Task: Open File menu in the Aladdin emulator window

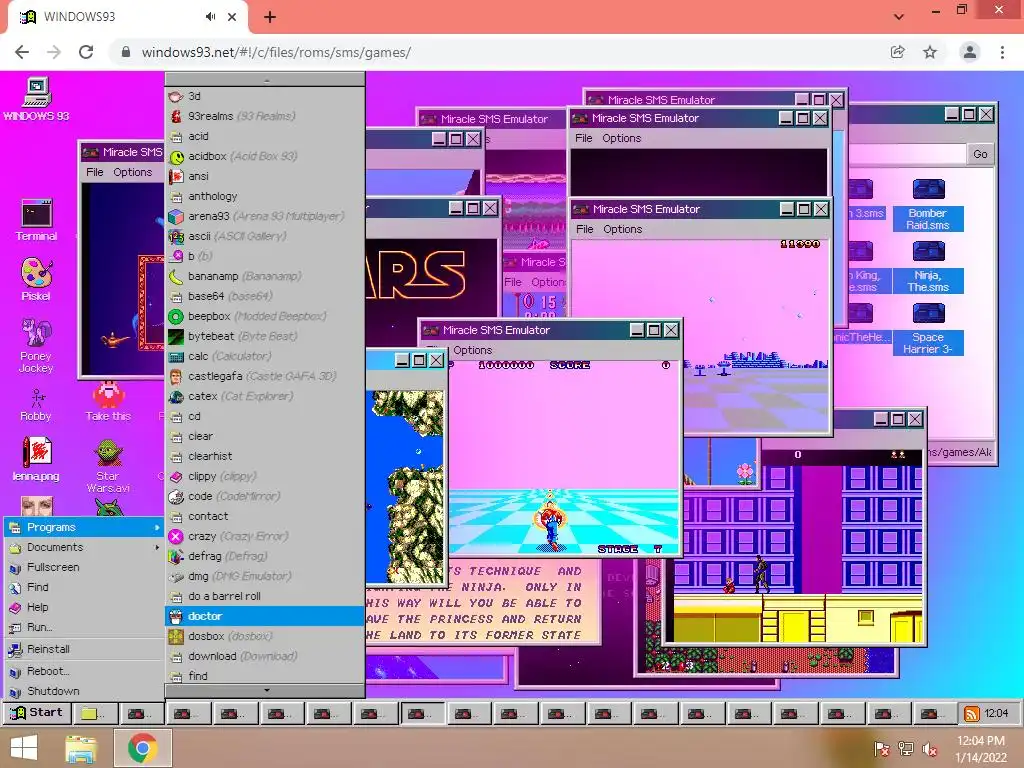Action: pos(95,172)
